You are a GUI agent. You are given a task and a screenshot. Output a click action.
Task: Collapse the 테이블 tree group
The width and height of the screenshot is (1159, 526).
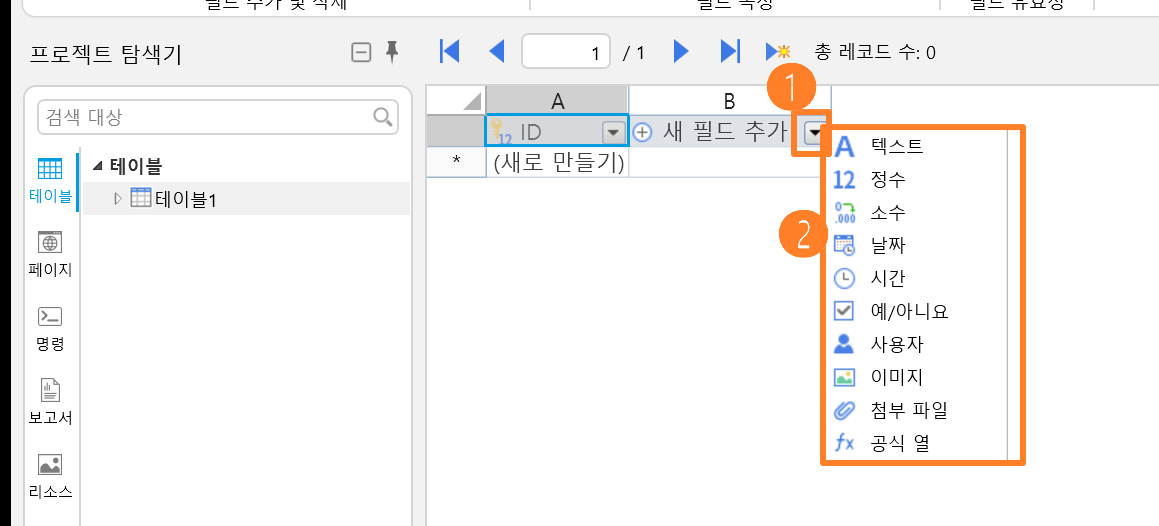(x=98, y=167)
